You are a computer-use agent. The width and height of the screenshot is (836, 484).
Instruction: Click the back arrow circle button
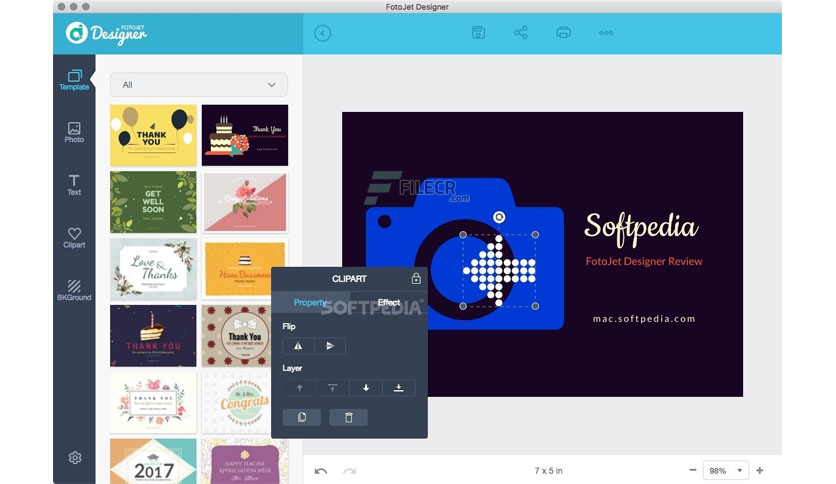point(323,33)
